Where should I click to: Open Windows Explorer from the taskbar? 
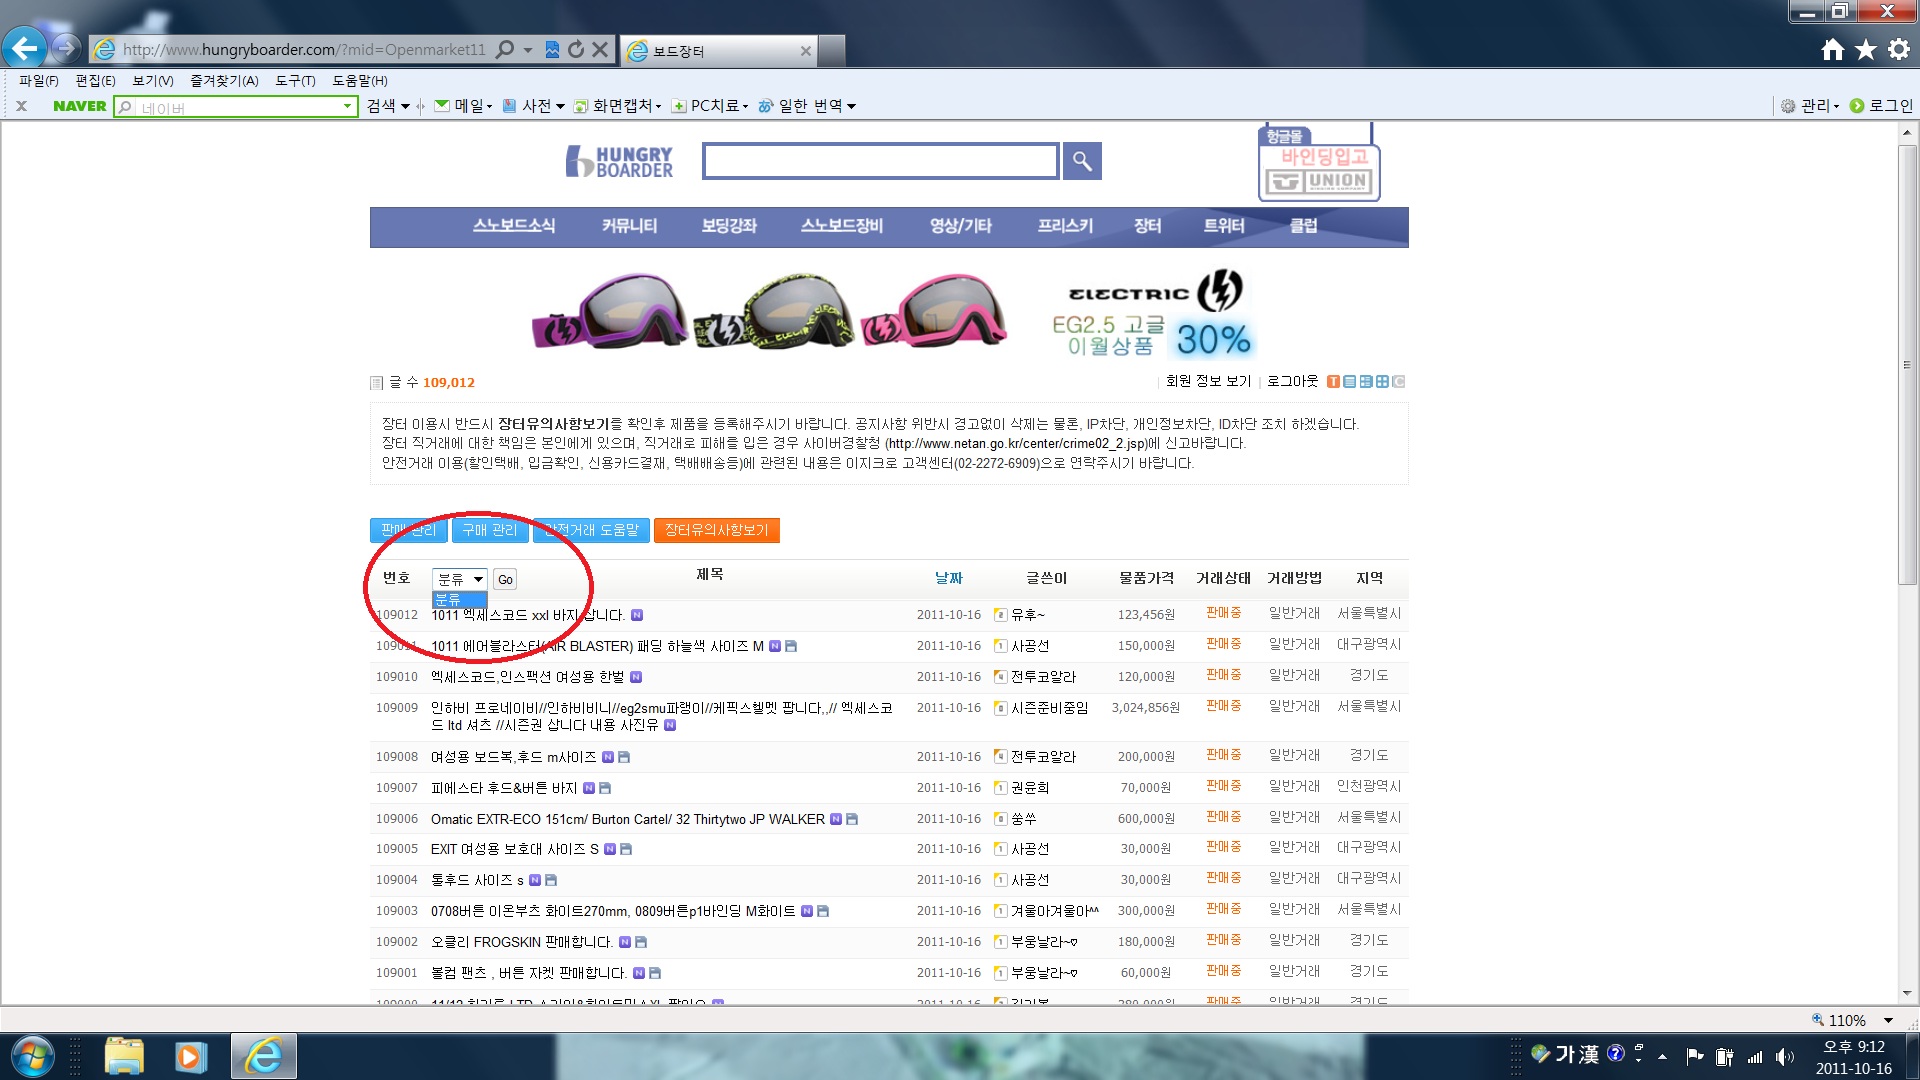click(x=124, y=1056)
